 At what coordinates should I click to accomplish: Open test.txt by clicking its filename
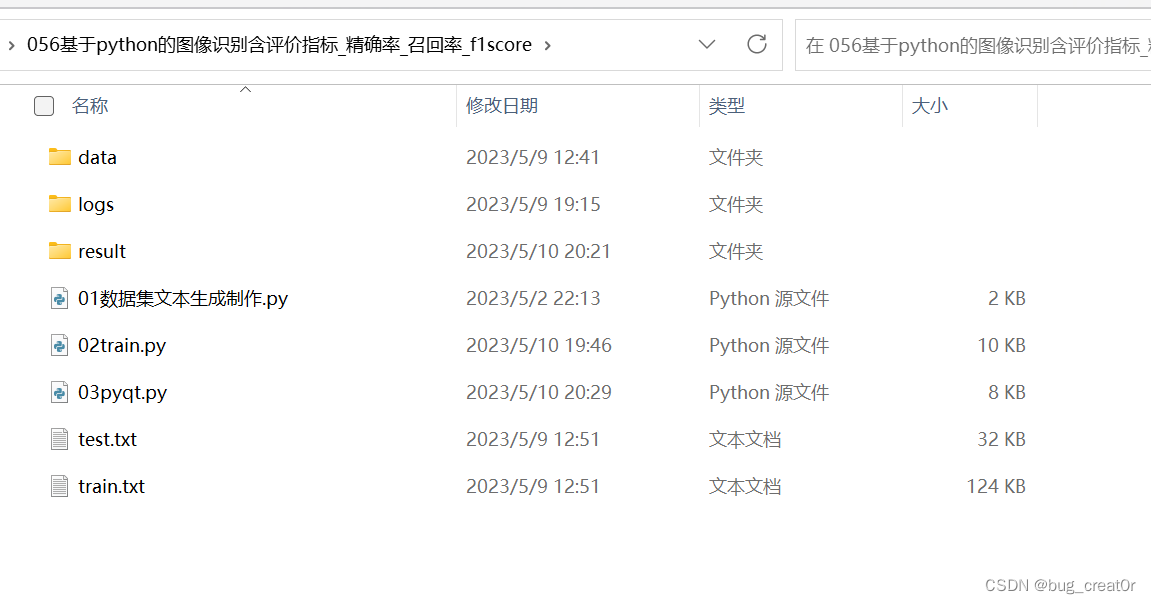tap(107, 439)
